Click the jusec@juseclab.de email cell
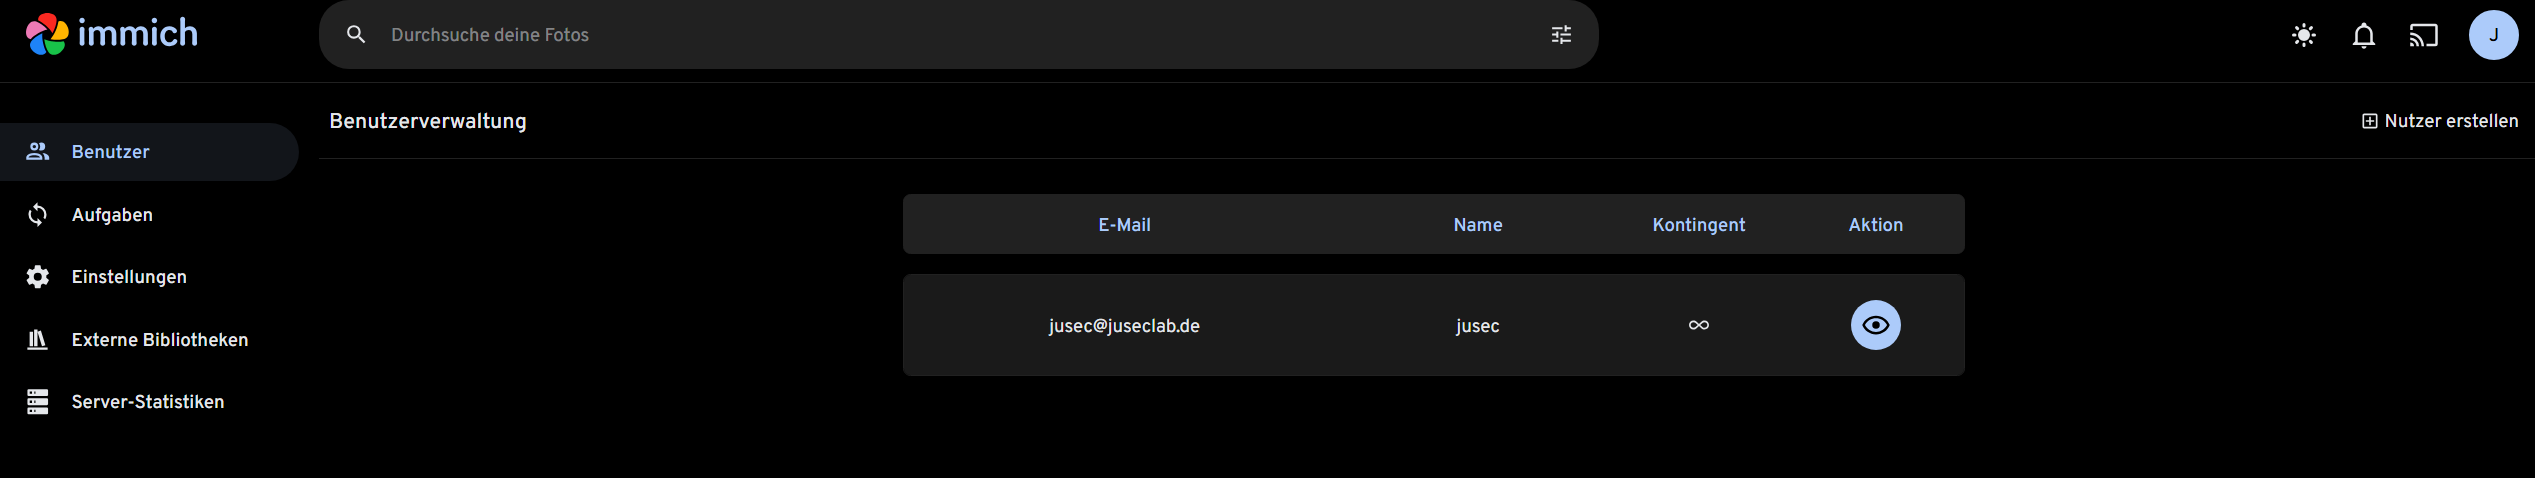The image size is (2535, 478). (1124, 326)
